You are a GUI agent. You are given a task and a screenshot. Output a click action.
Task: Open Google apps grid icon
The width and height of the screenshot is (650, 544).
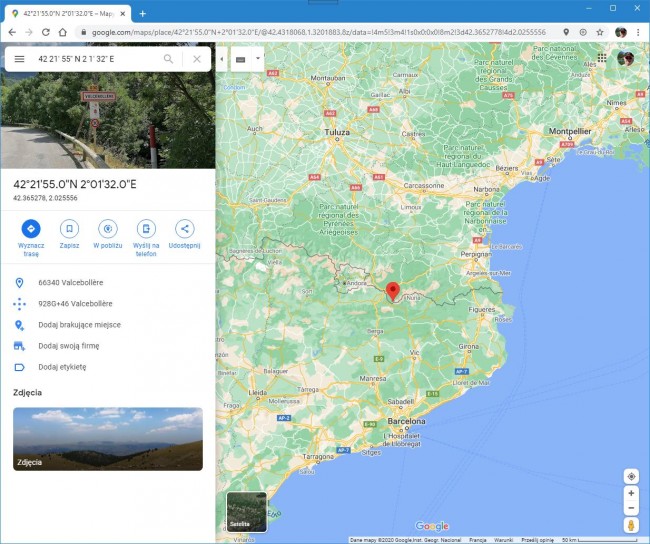click(602, 58)
